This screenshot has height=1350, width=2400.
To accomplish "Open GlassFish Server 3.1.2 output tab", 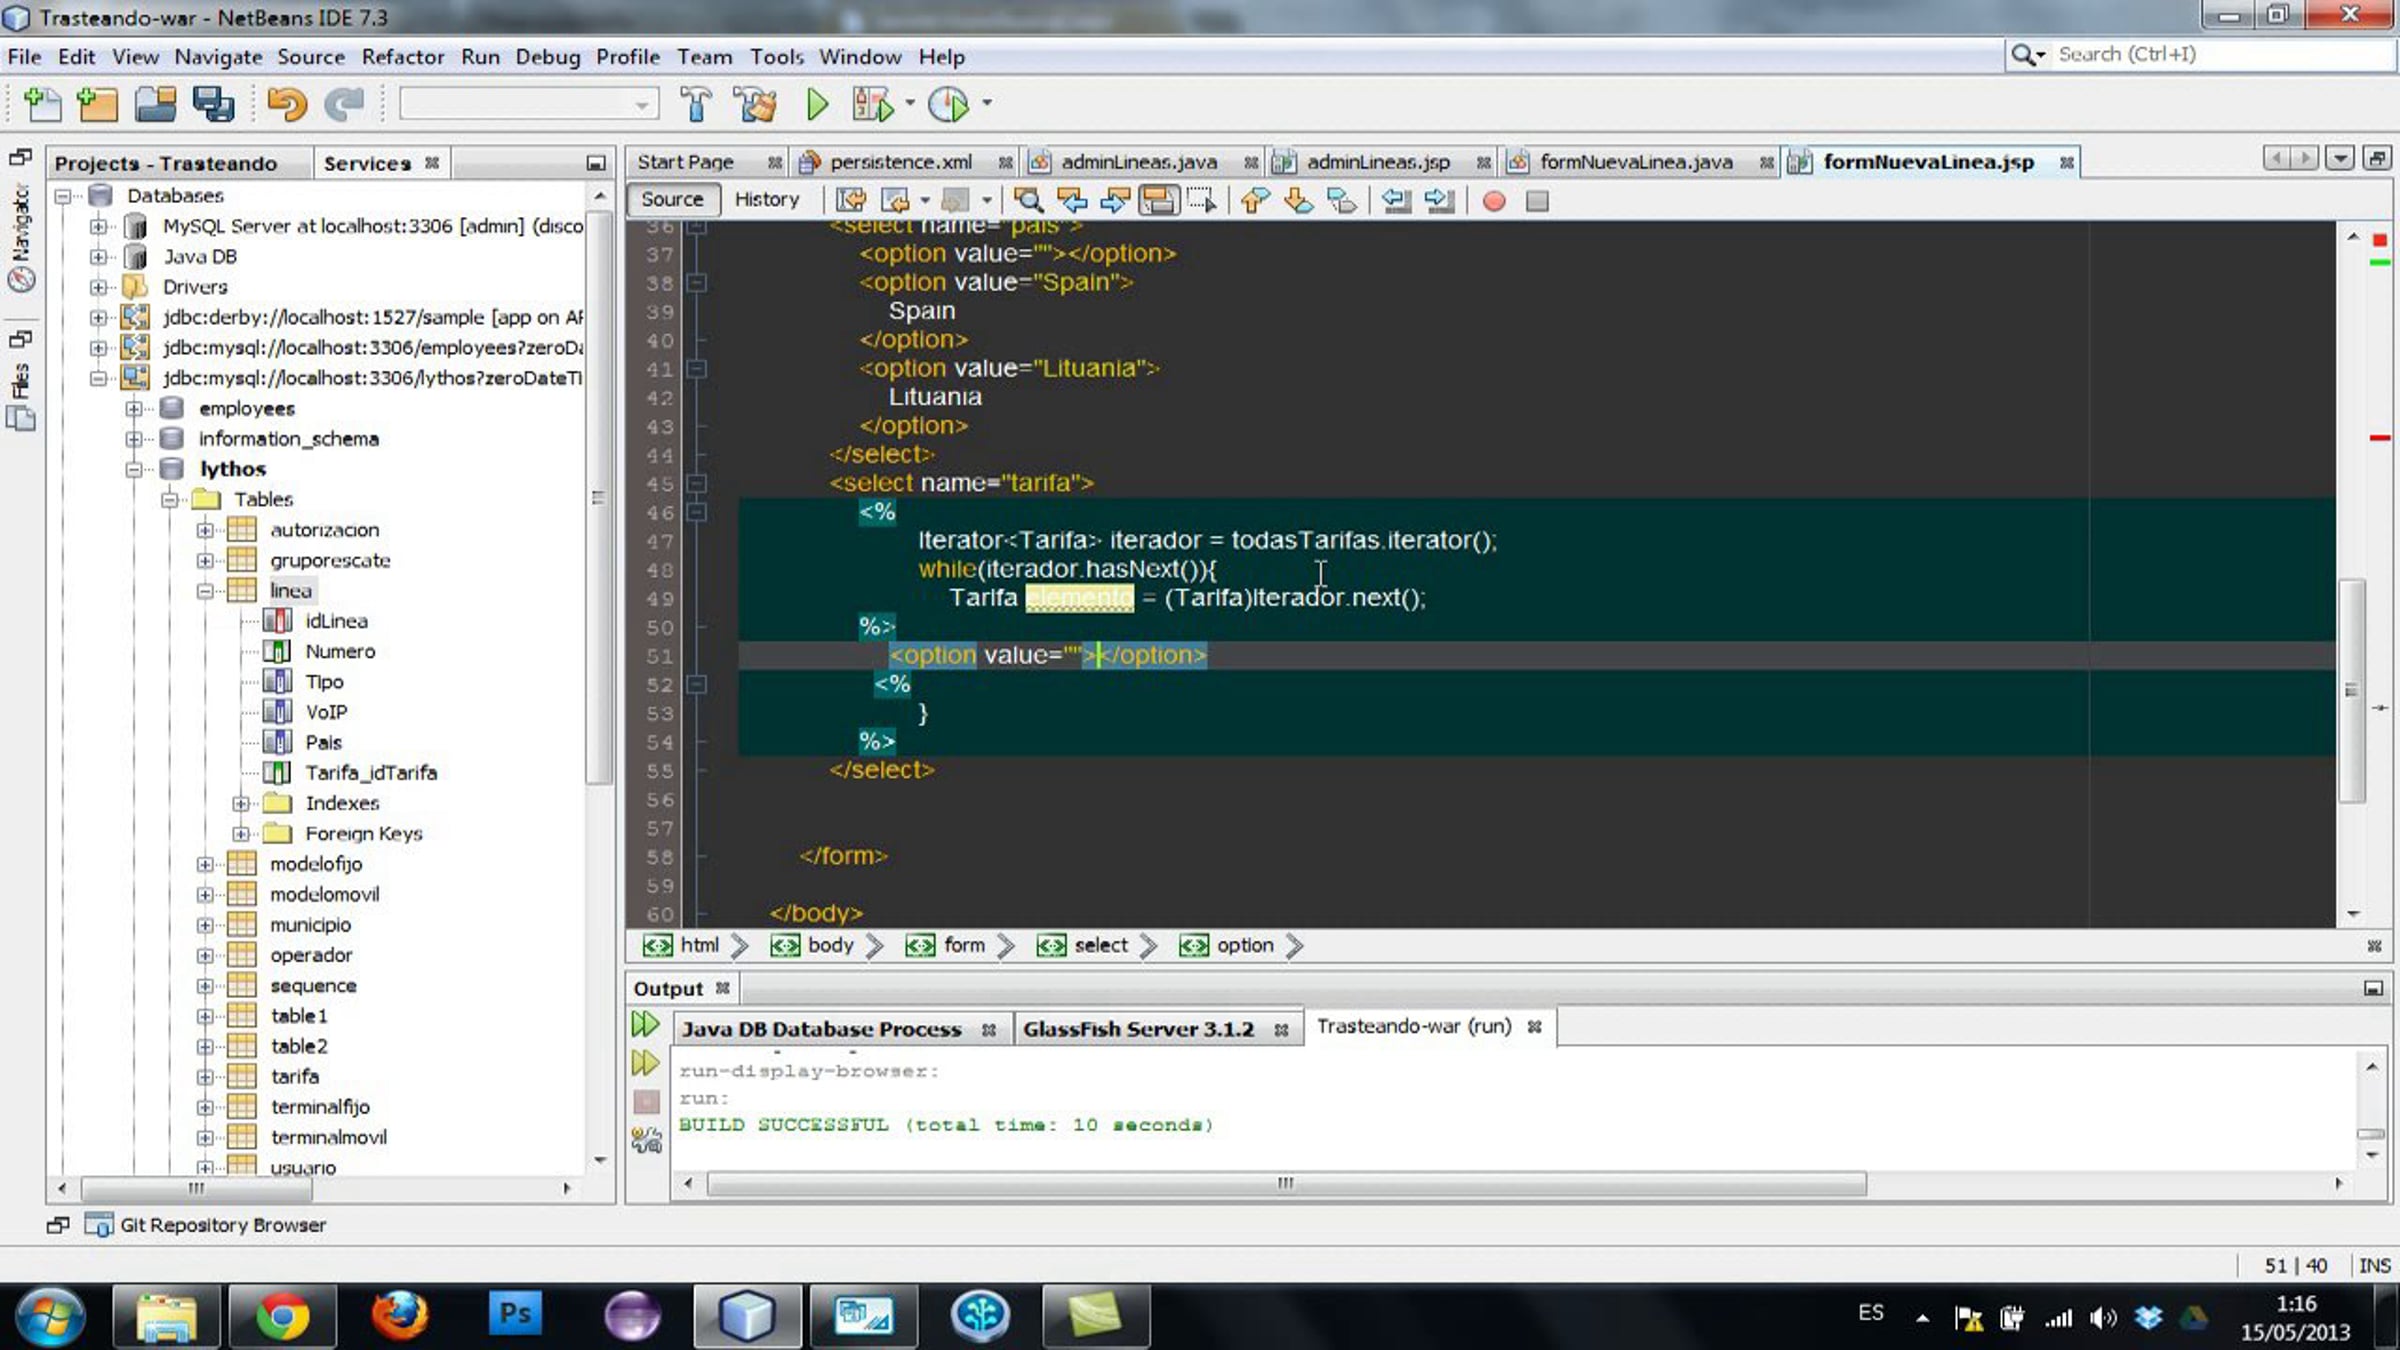I will pos(1138,1029).
